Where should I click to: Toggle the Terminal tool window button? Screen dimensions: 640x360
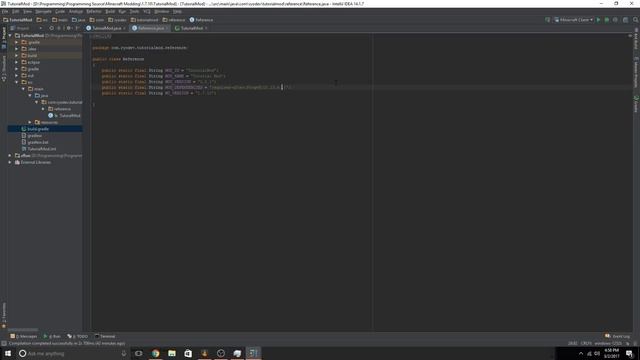(105, 336)
